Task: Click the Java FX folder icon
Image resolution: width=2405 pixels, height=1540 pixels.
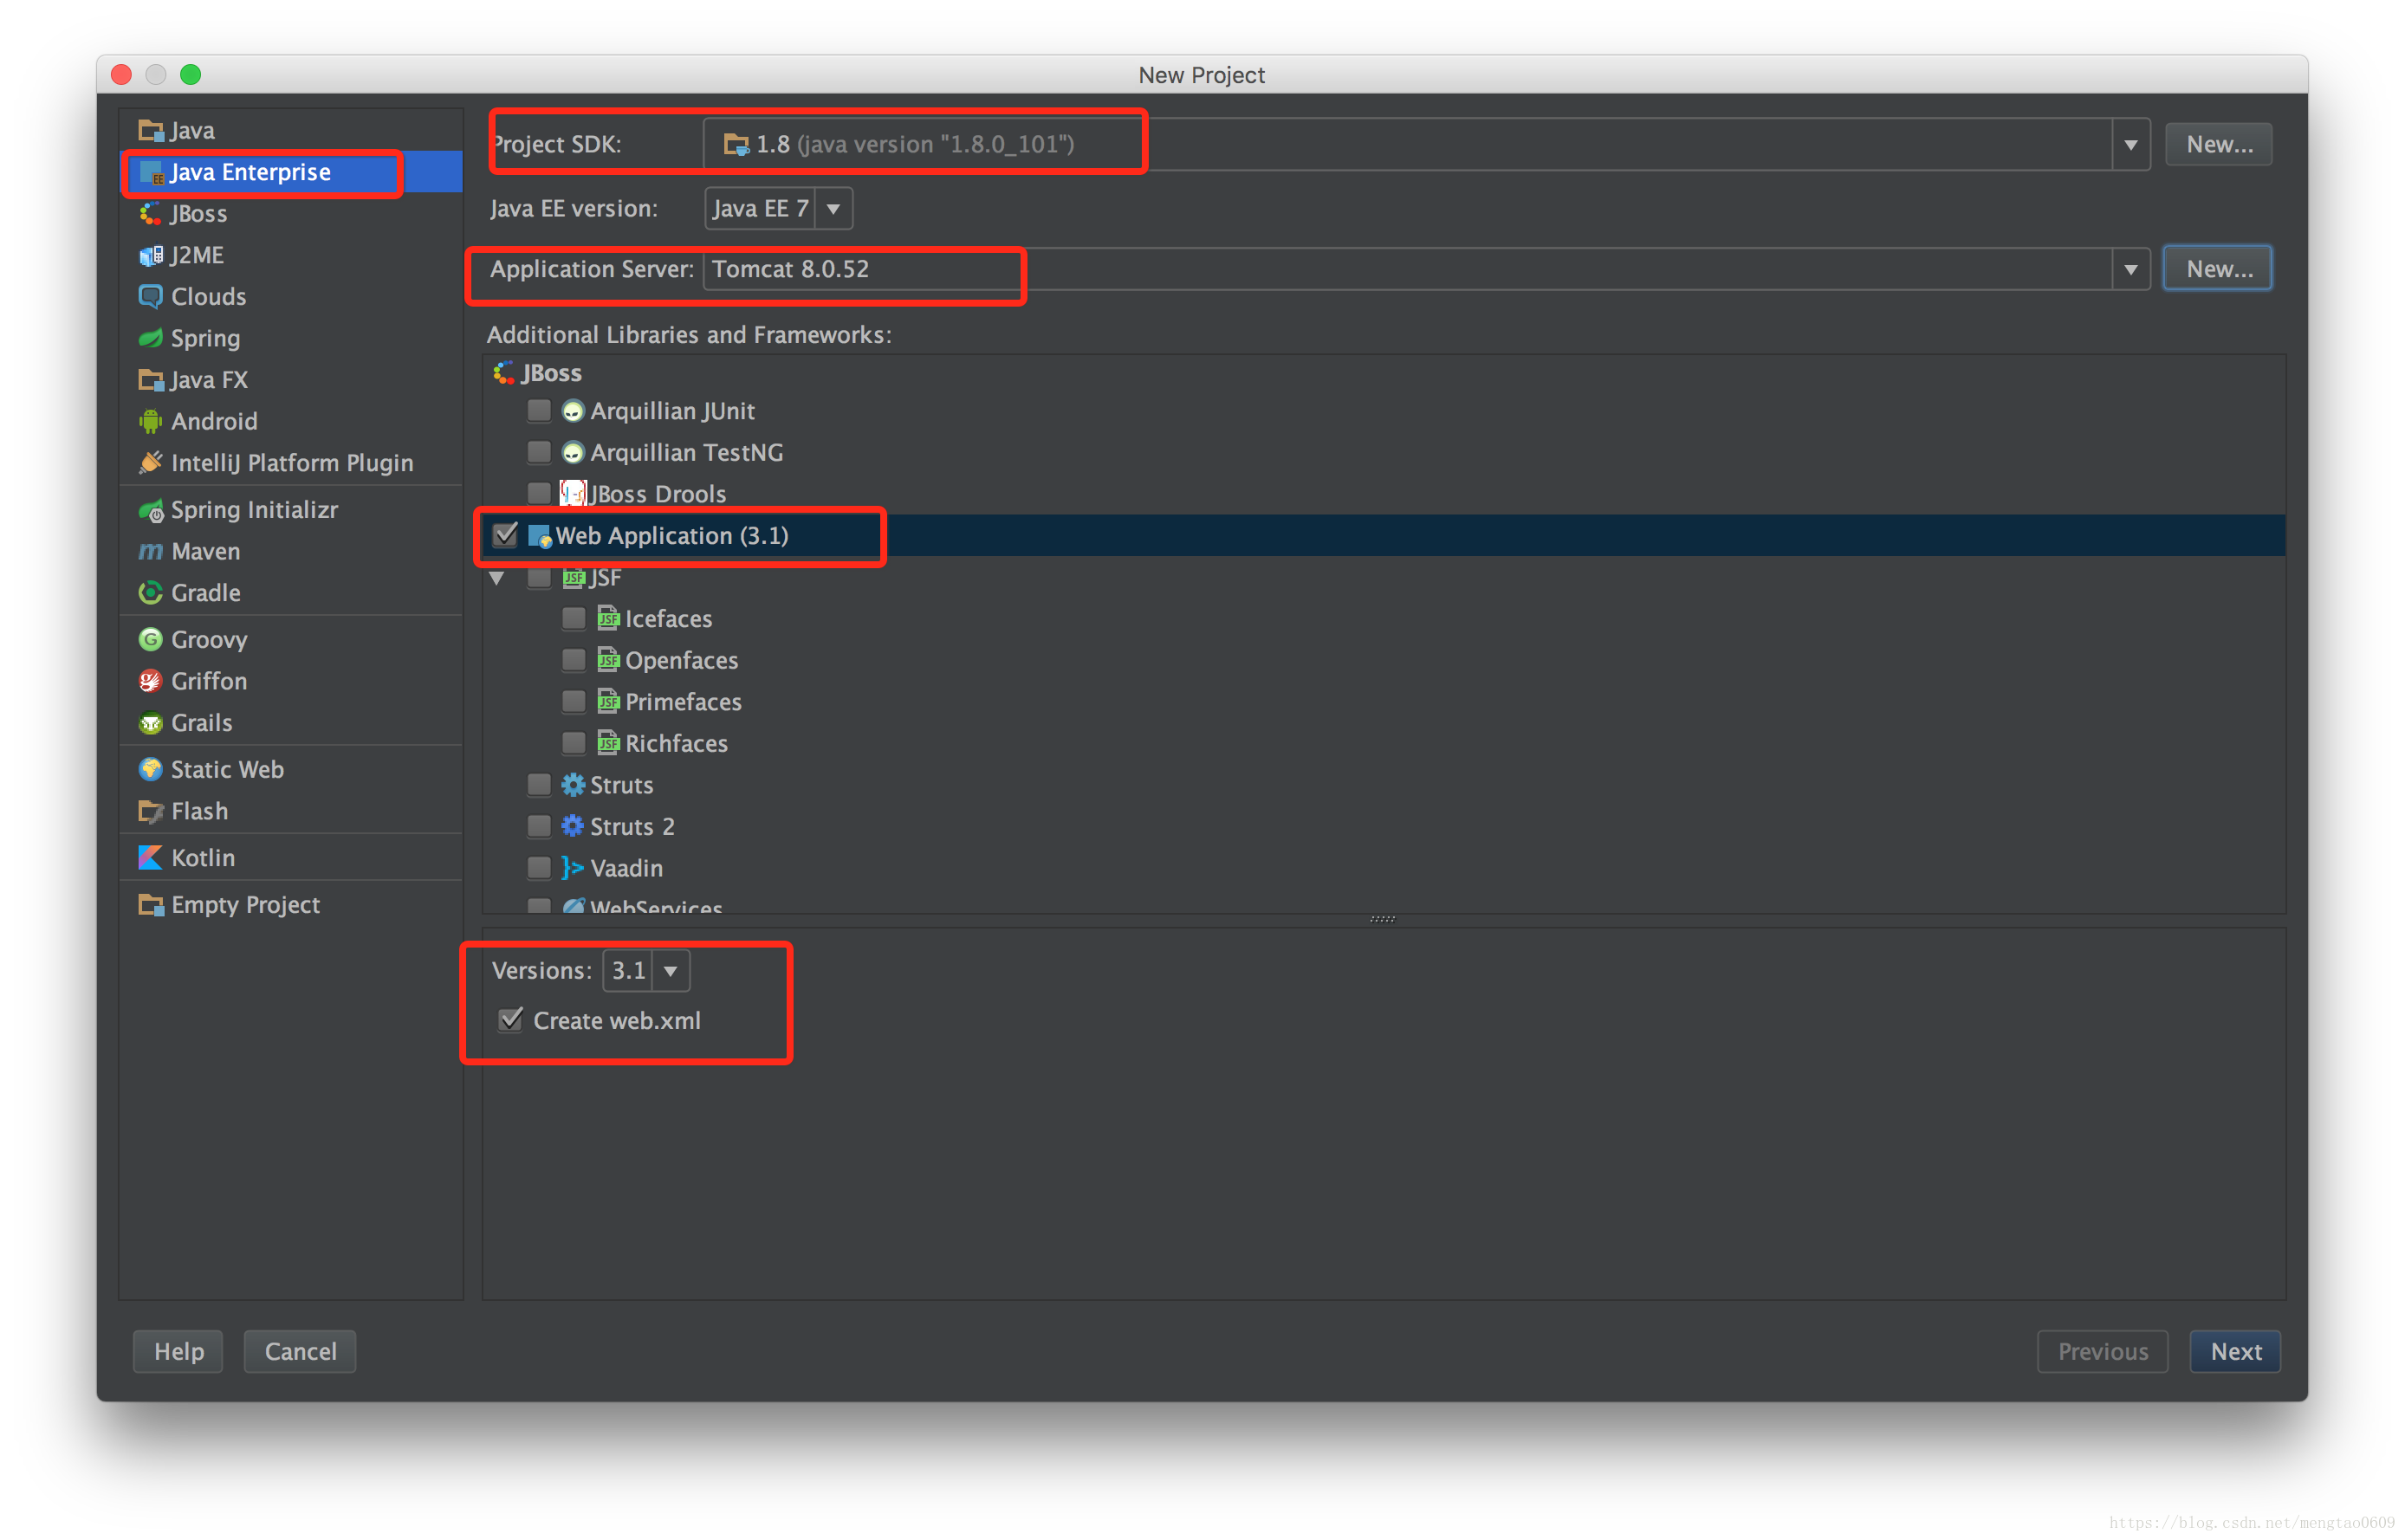Action: pyautogui.click(x=151, y=380)
